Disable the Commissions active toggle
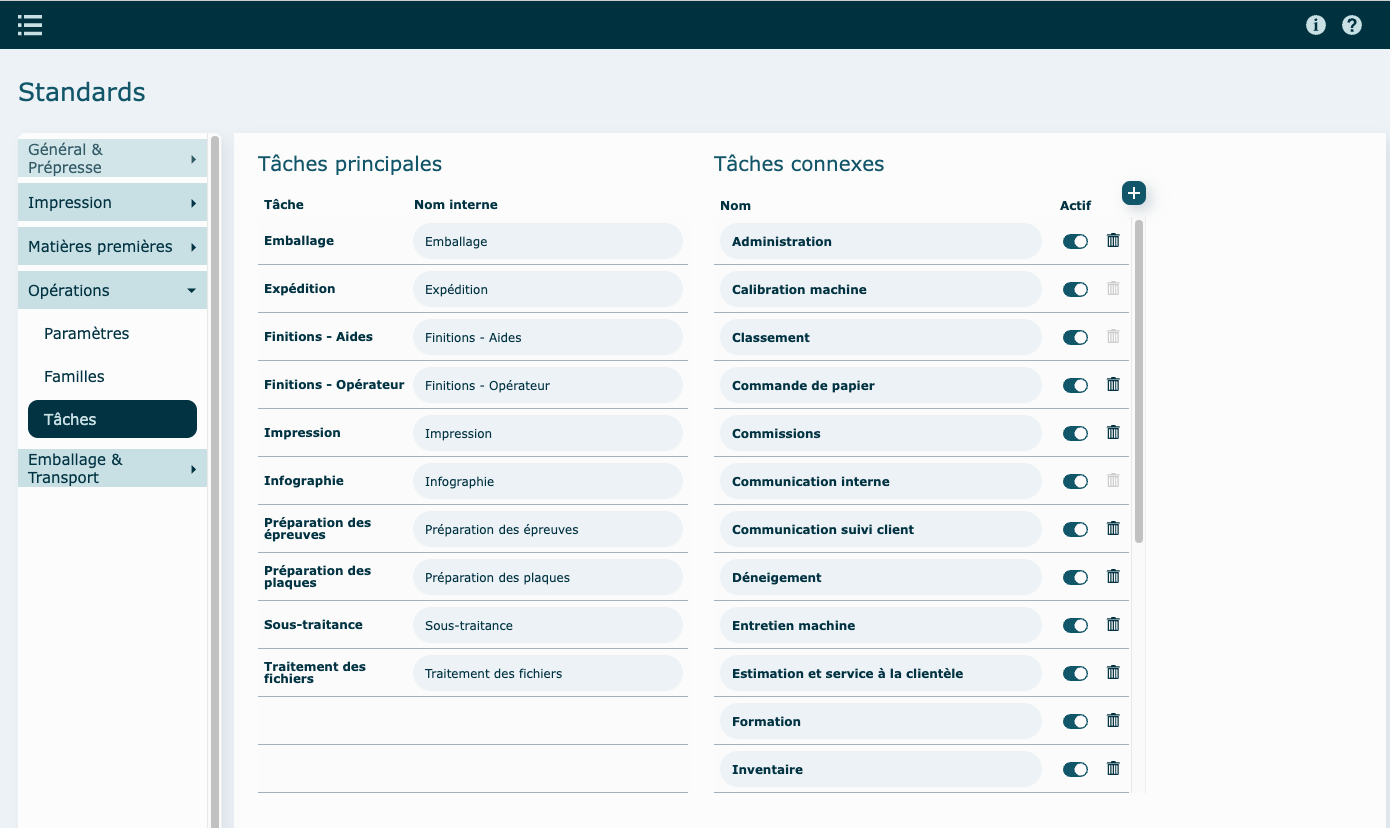 click(x=1075, y=433)
